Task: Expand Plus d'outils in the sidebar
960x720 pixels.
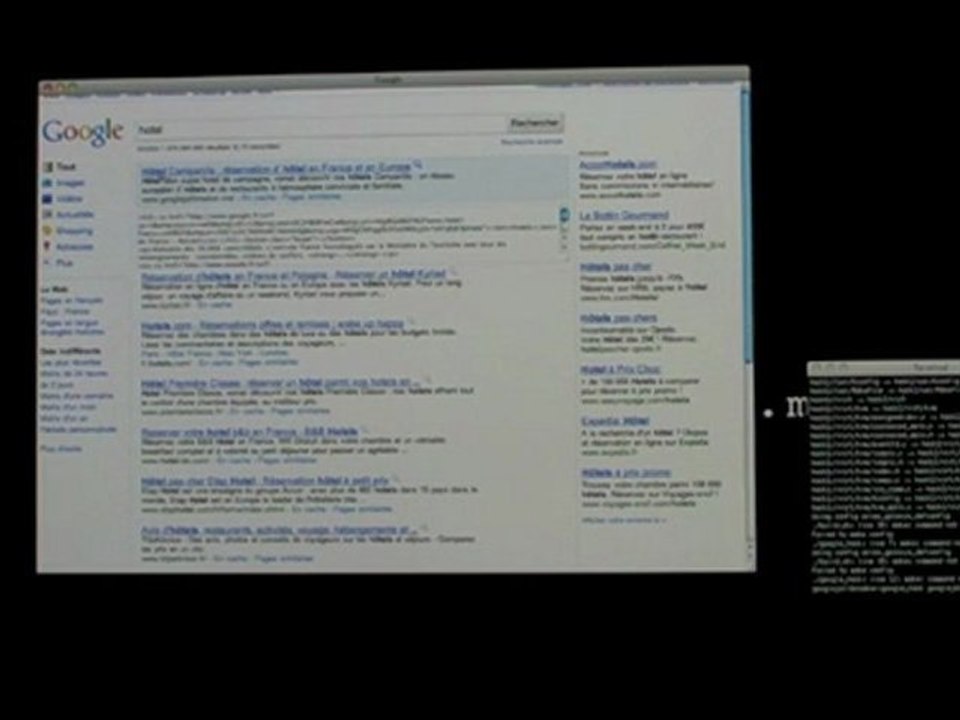Action: (61, 449)
